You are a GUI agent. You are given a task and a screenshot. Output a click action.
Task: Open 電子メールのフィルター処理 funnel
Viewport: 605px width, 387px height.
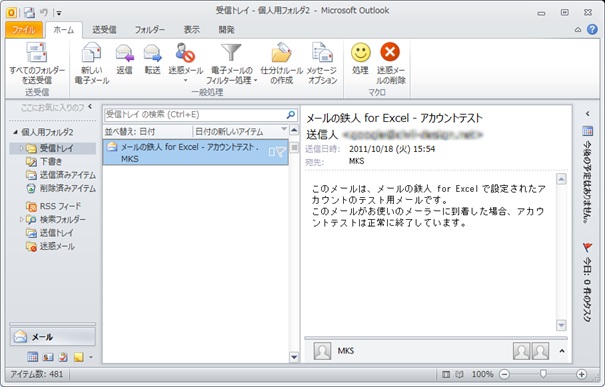tap(231, 63)
